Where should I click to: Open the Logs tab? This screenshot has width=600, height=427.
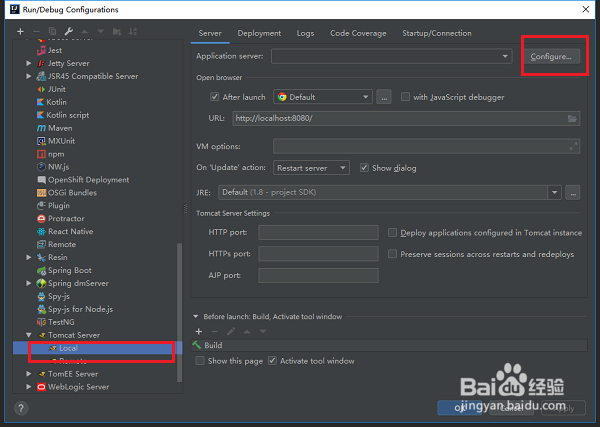tap(305, 34)
